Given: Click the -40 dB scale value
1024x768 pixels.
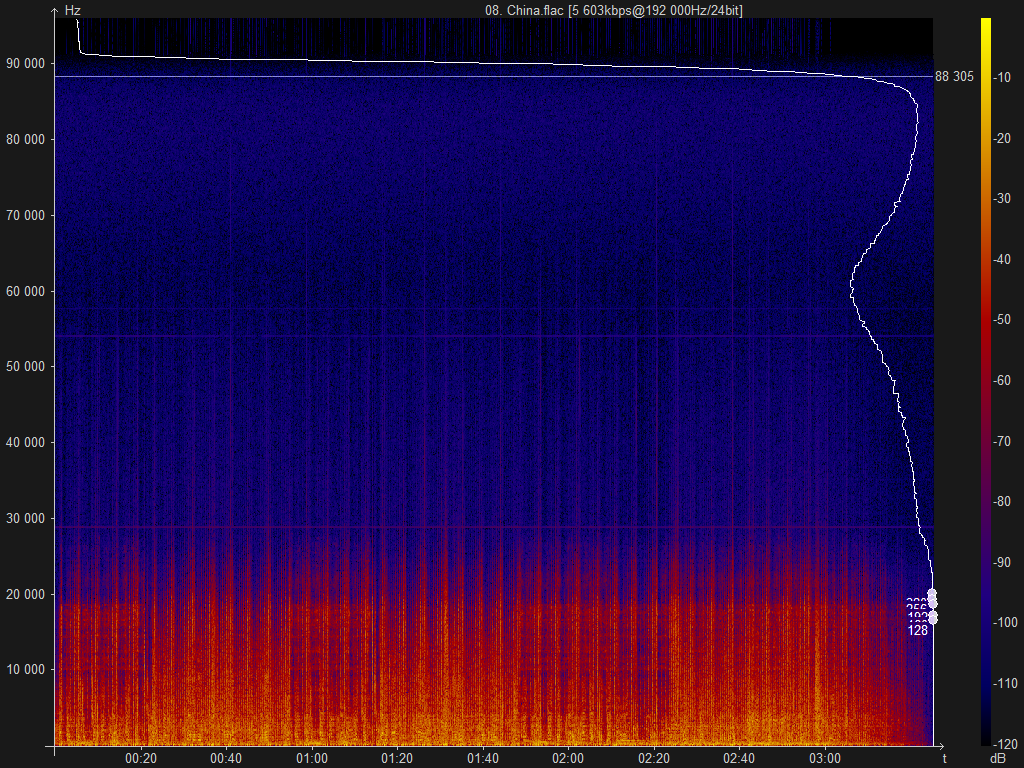Looking at the screenshot, I should 1002,259.
